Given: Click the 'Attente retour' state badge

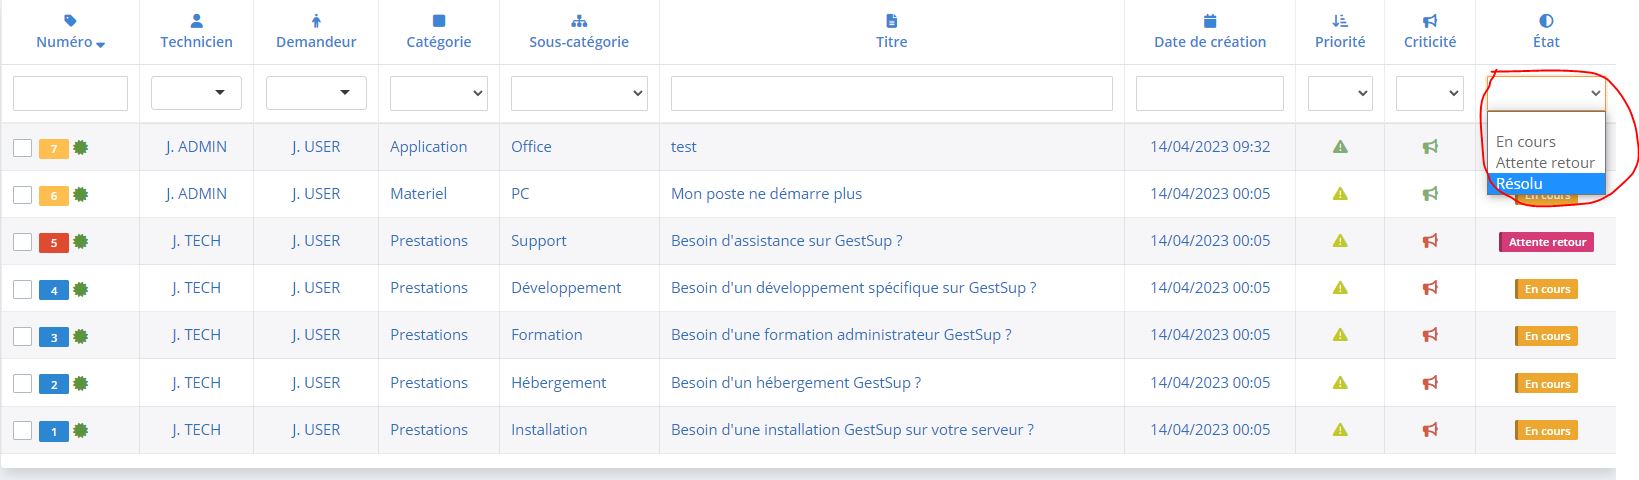Looking at the screenshot, I should 1547,242.
